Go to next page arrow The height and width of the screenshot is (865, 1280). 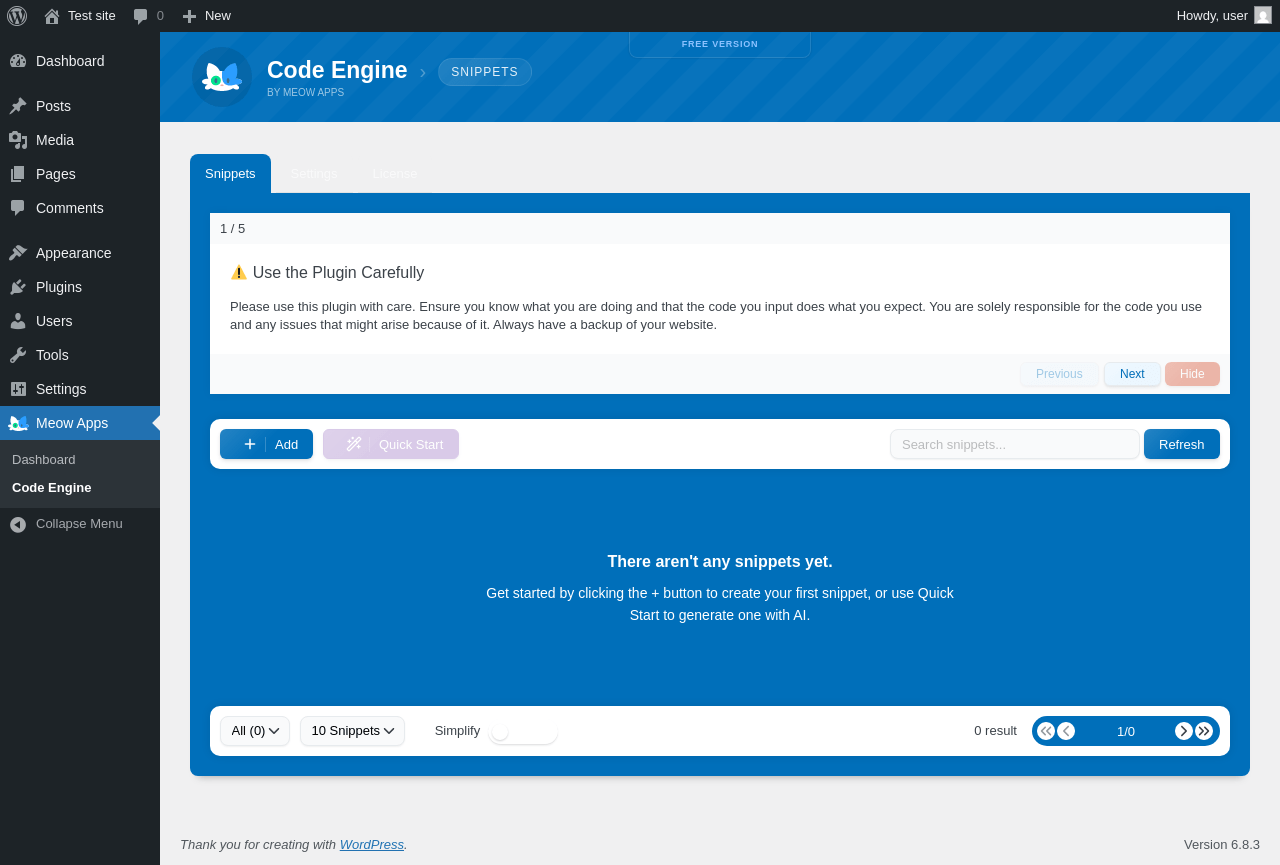coord(1184,731)
